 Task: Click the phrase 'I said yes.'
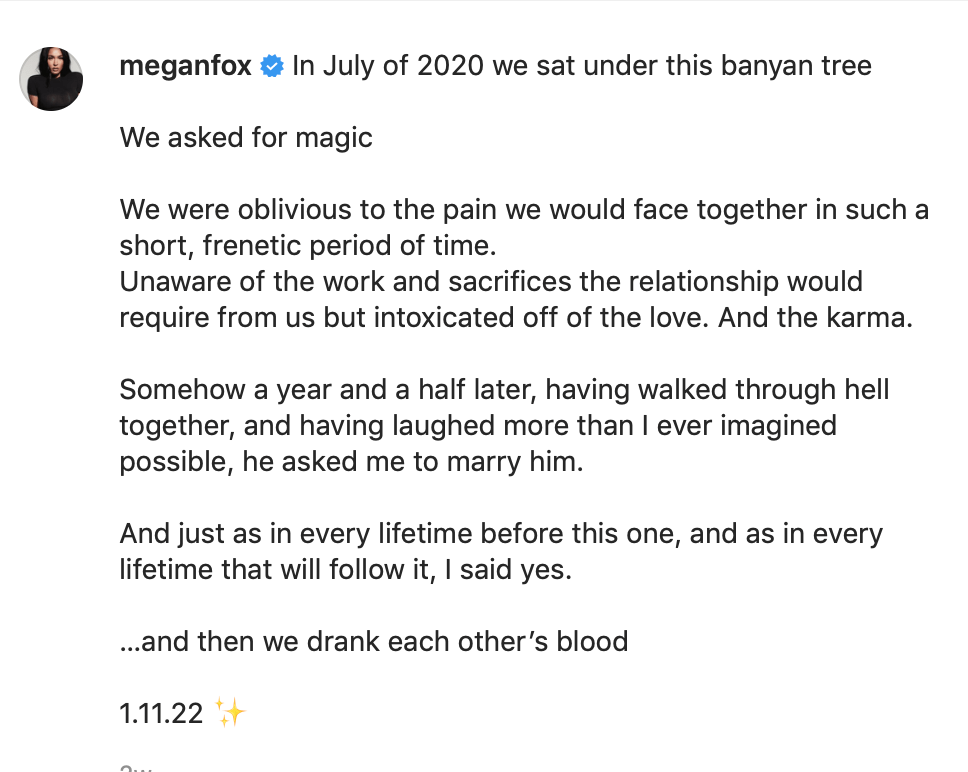508,570
